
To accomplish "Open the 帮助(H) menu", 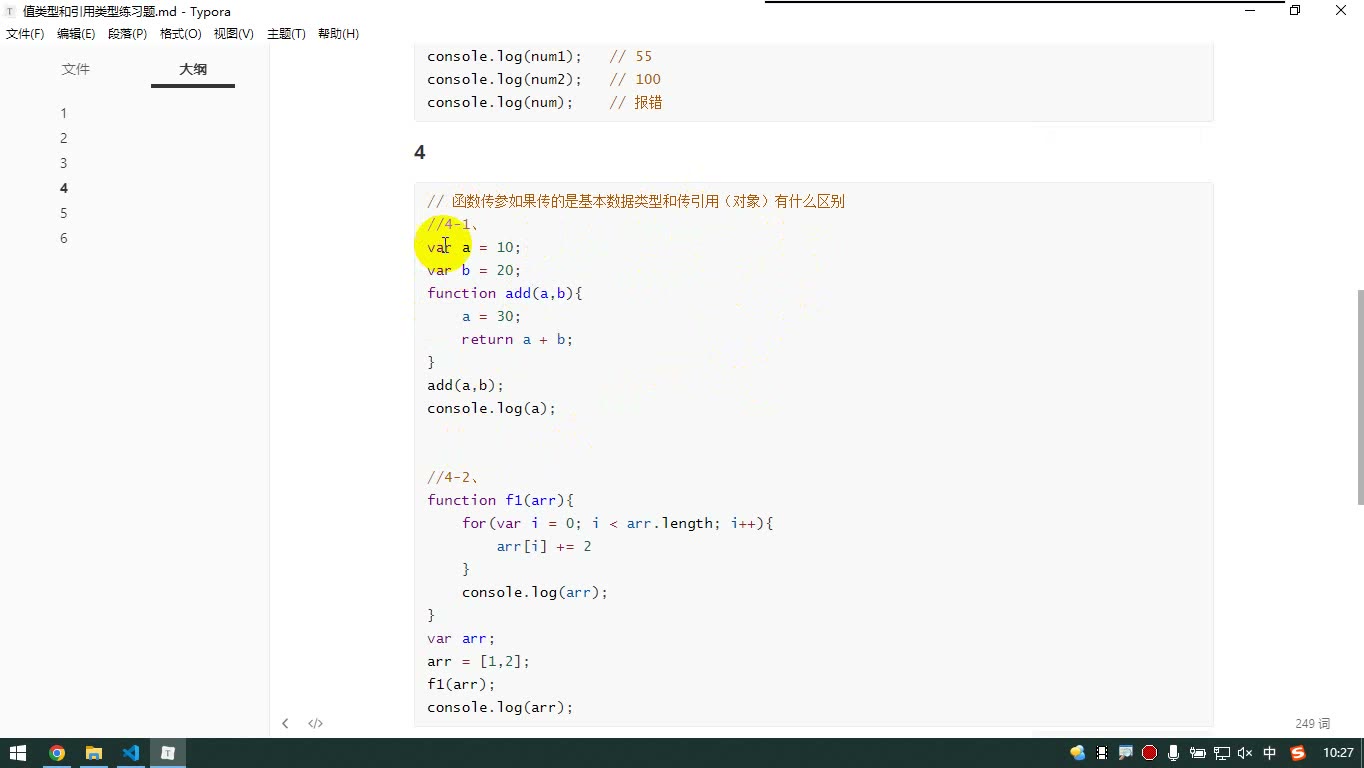I will (x=338, y=34).
